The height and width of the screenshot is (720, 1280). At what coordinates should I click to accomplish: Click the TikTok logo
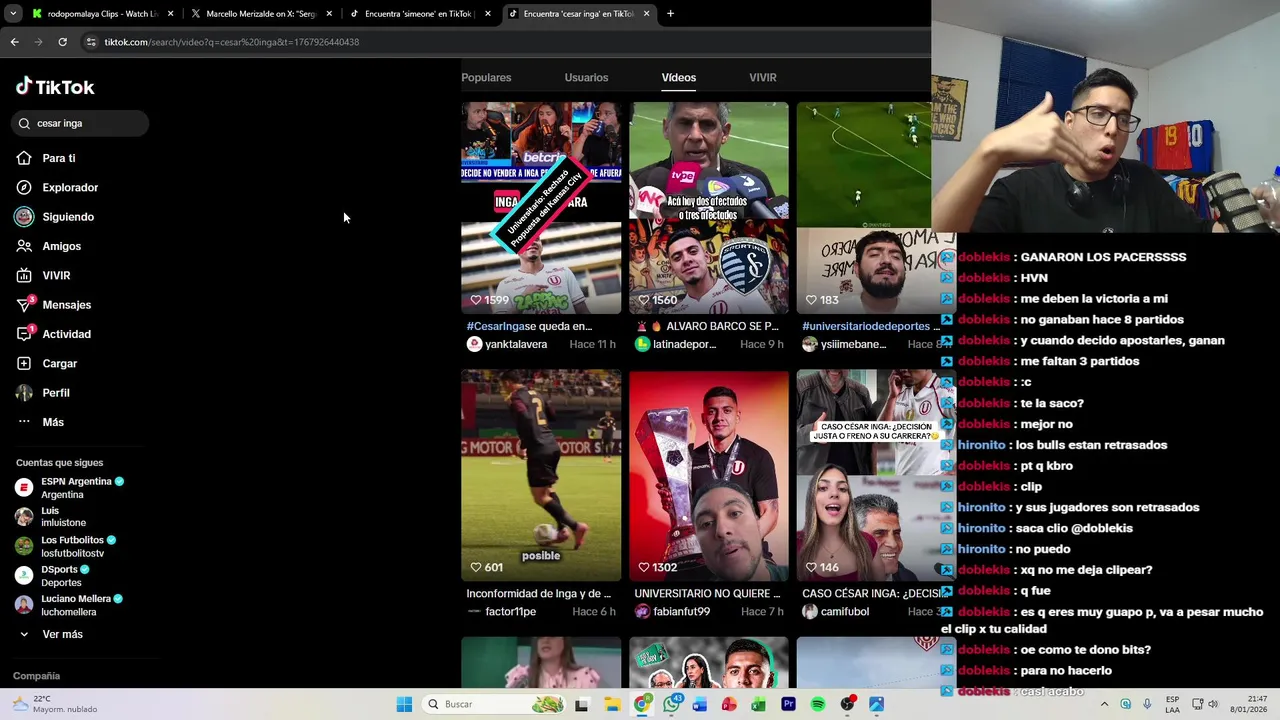pos(55,87)
